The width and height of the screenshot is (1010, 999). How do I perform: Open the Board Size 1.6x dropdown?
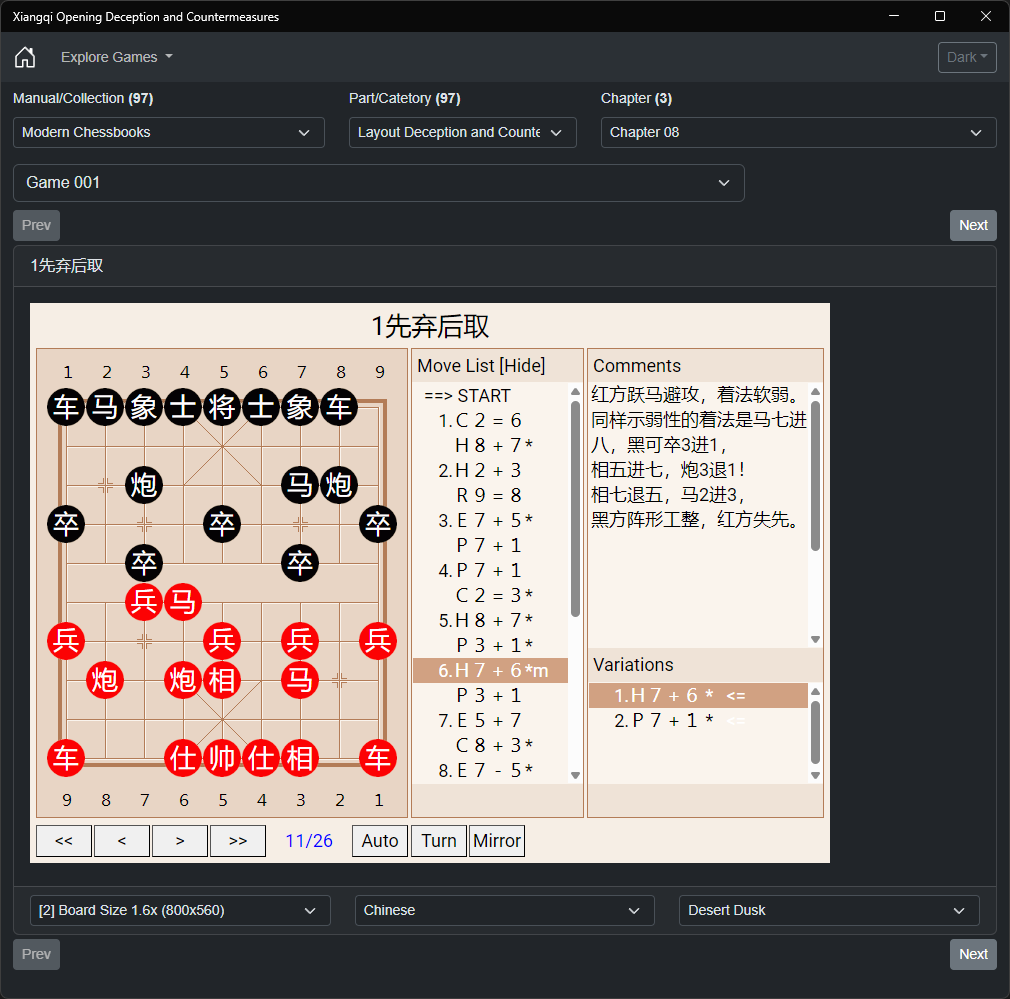click(x=180, y=910)
